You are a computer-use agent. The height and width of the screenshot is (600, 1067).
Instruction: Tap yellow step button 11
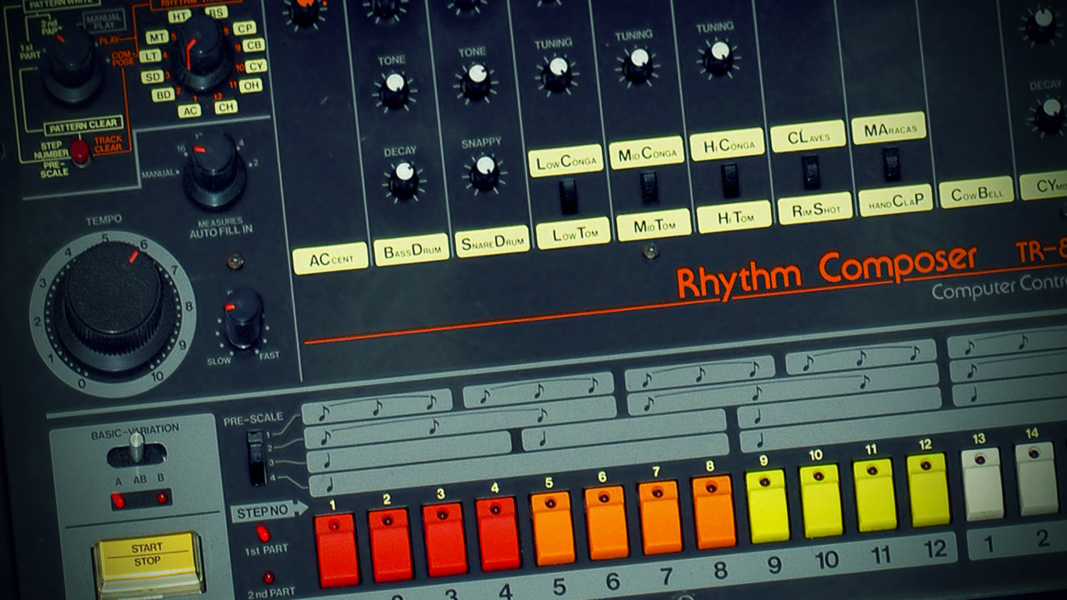point(875,495)
